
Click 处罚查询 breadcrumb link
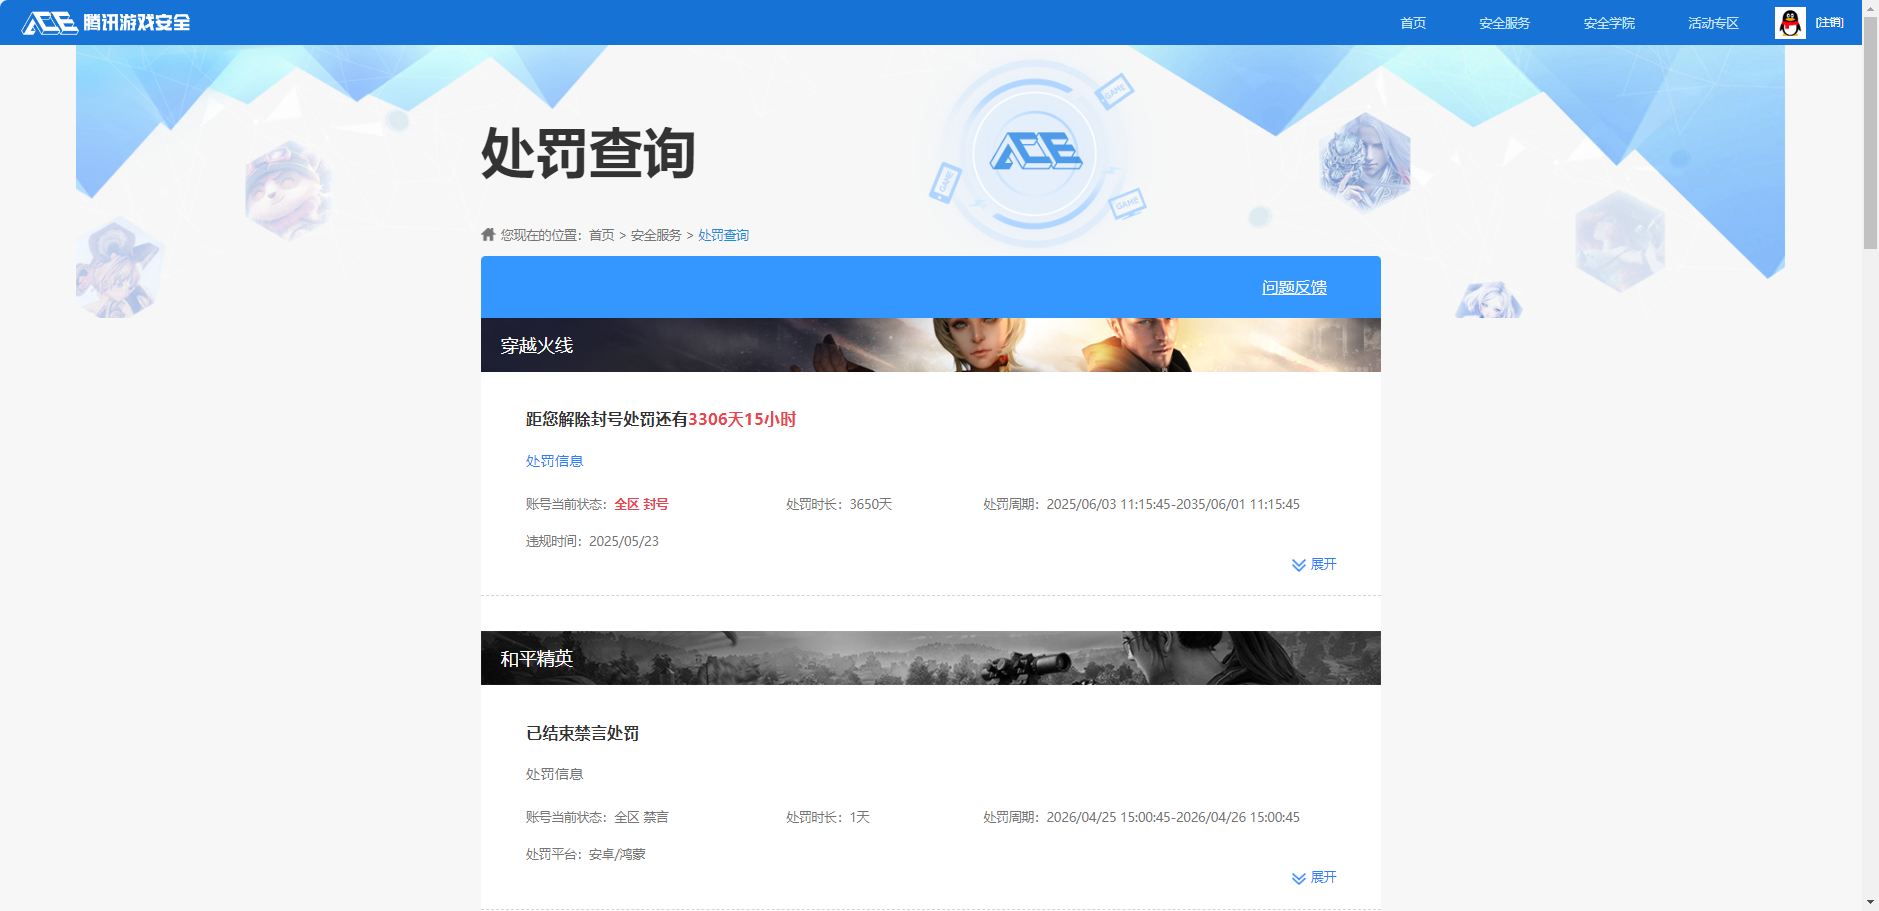pyautogui.click(x=723, y=235)
